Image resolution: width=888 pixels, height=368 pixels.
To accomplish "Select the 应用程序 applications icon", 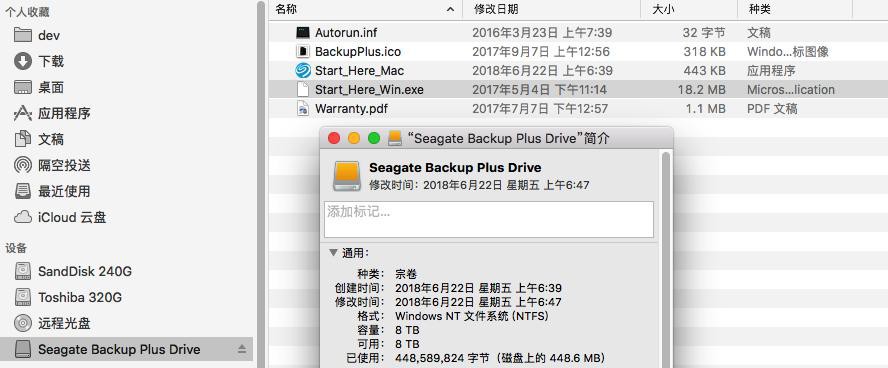I will [x=23, y=113].
